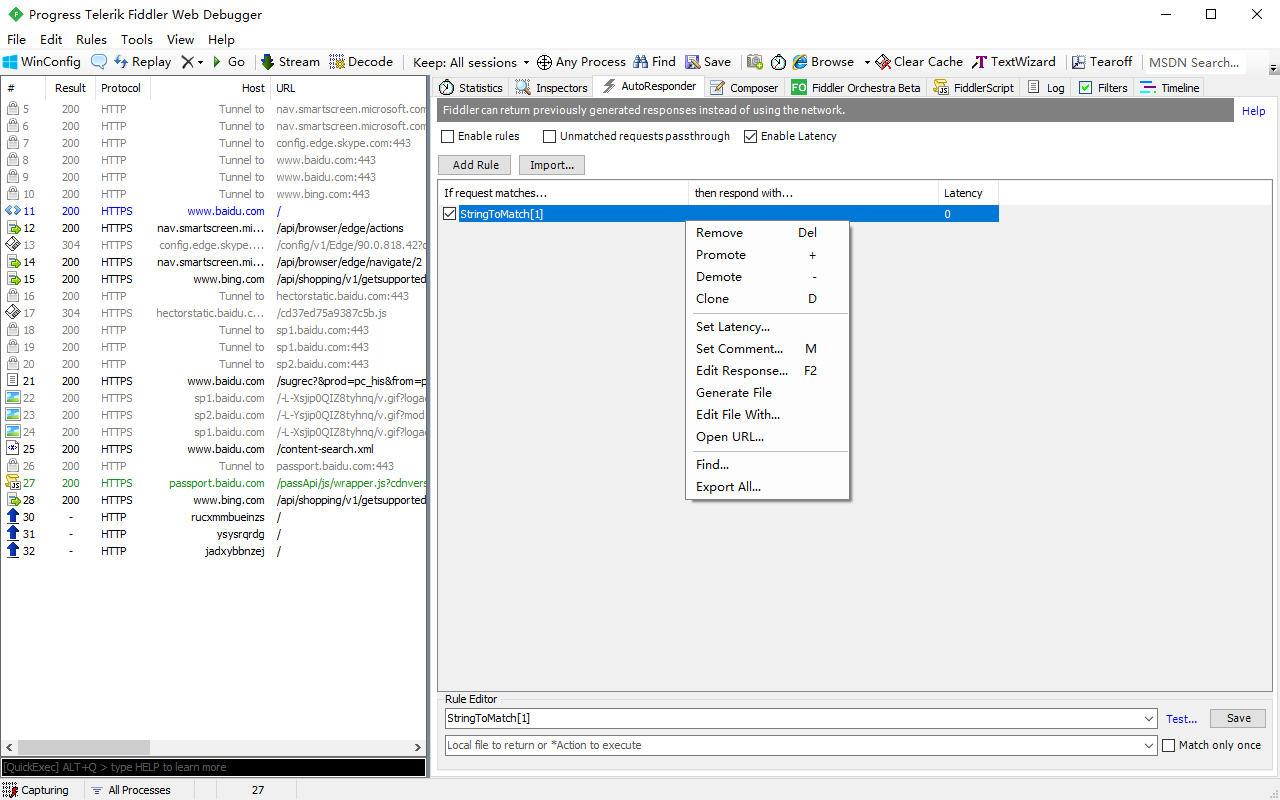The image size is (1280, 800).
Task: Select Any Process target picker
Action: (581, 62)
